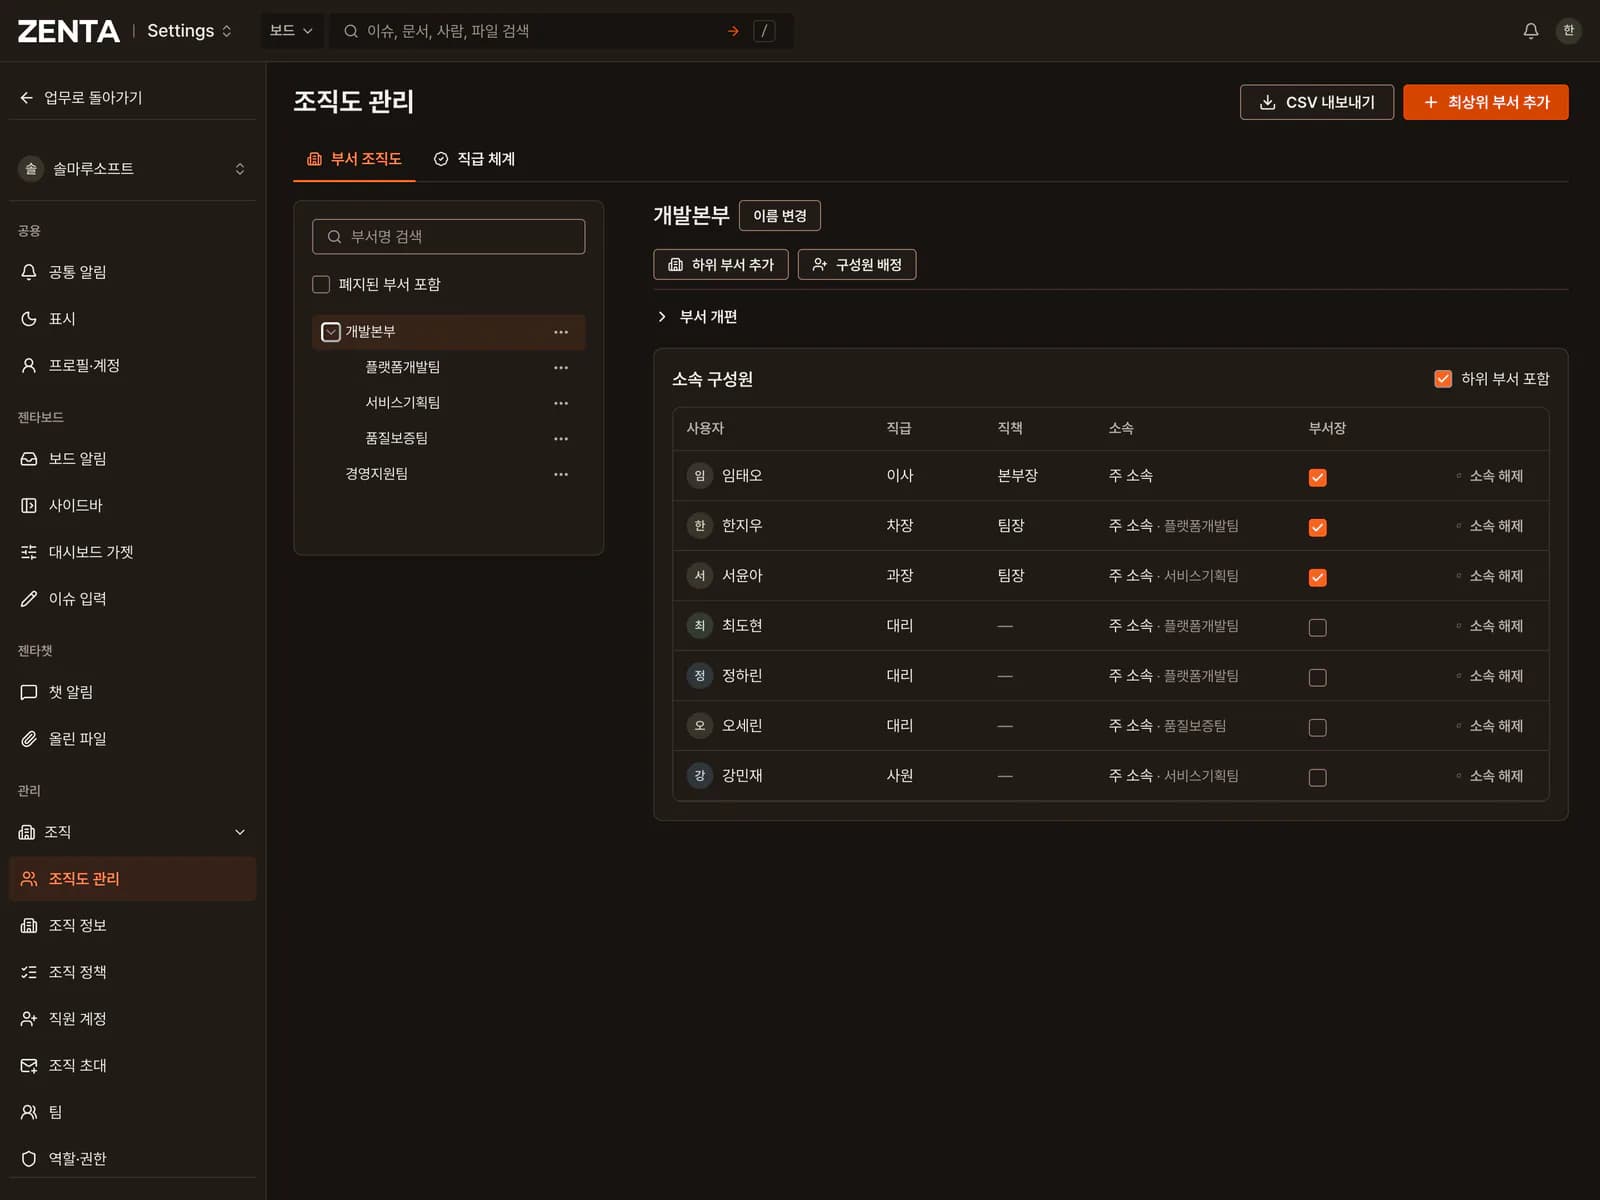Select the 부서 조직도 tab
This screenshot has height=1200, width=1600.
click(354, 159)
